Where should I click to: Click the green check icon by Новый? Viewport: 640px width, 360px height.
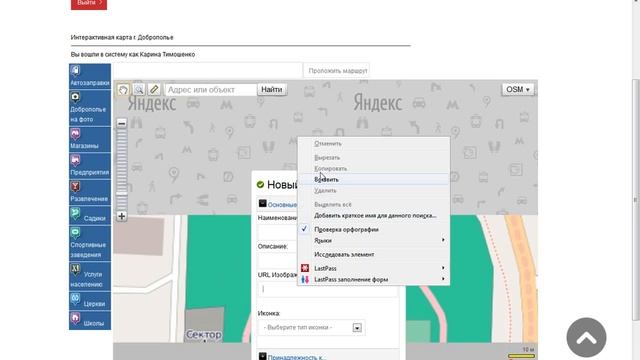[x=260, y=184]
